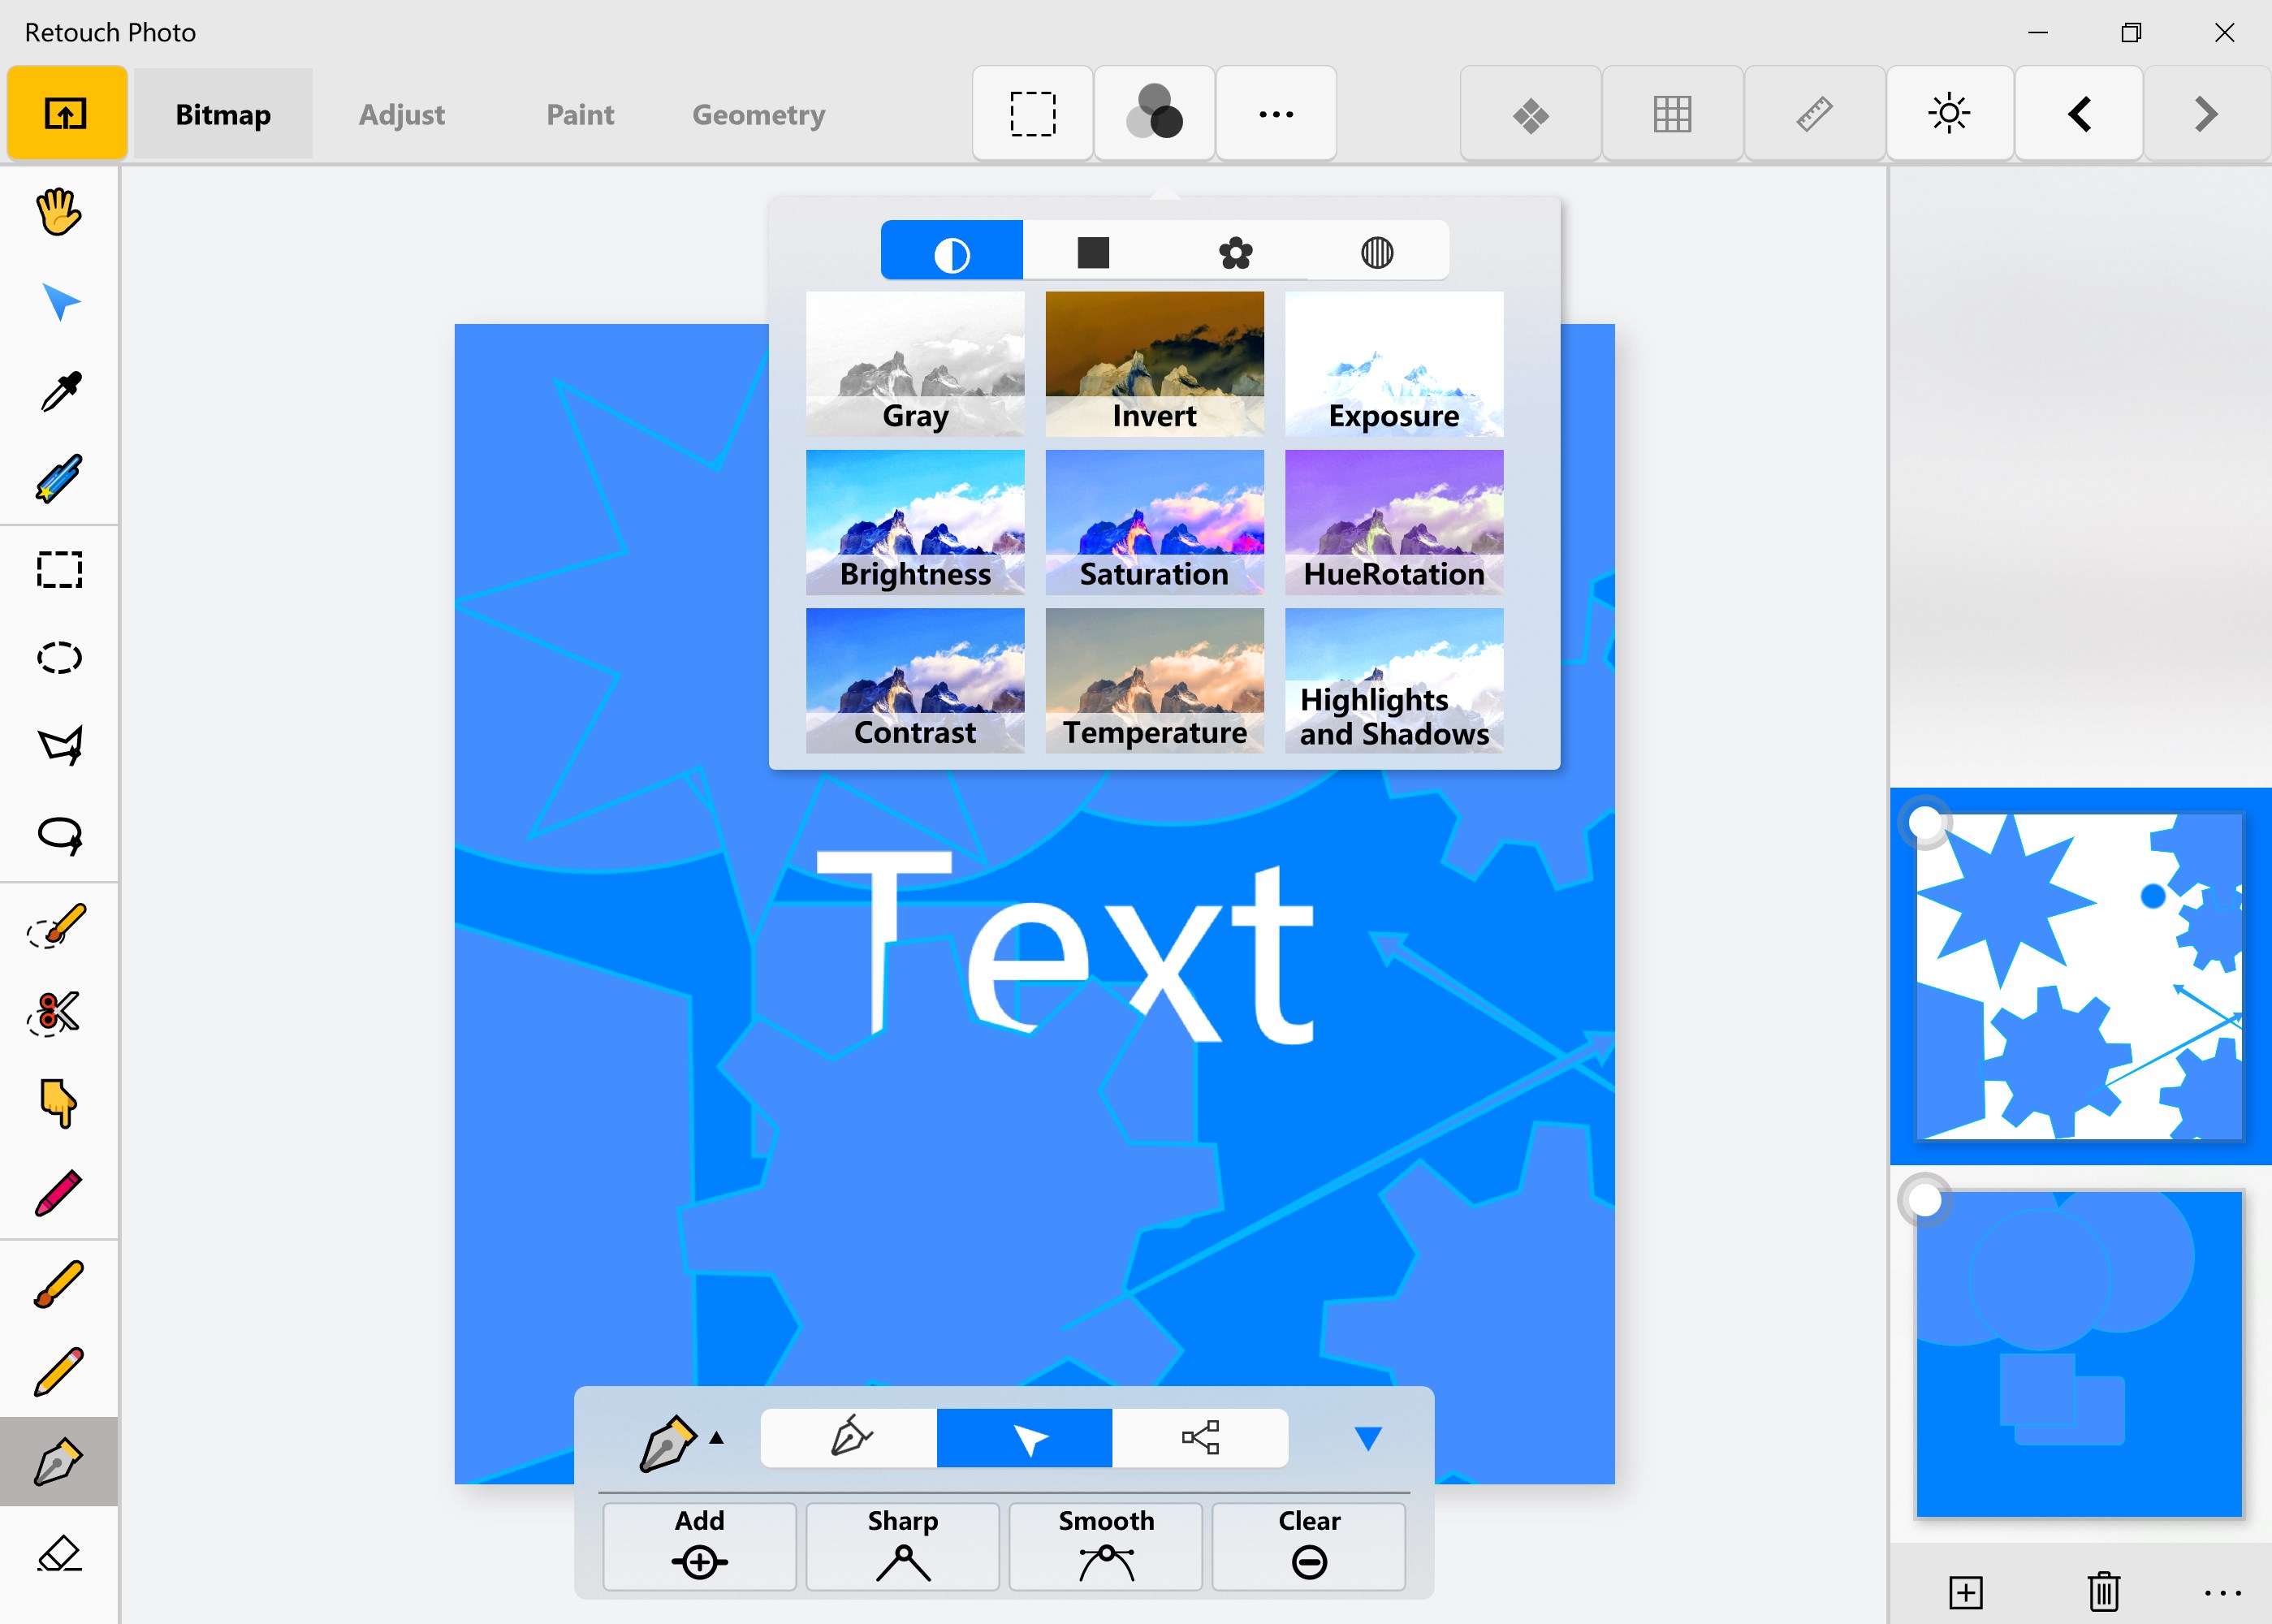Toggle the grid overlay button
Screen dimensions: 2272x1624
[x=1672, y=114]
